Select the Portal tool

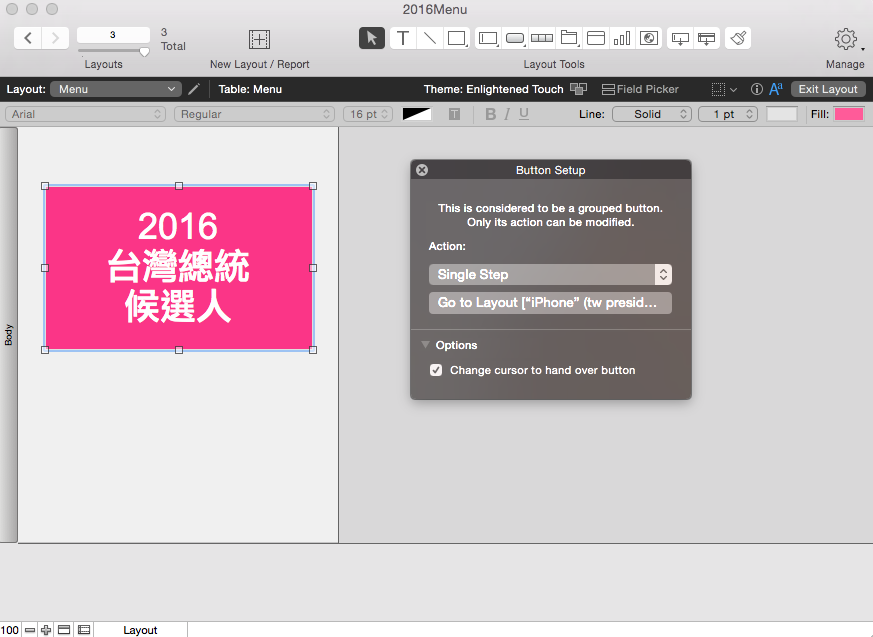point(596,38)
